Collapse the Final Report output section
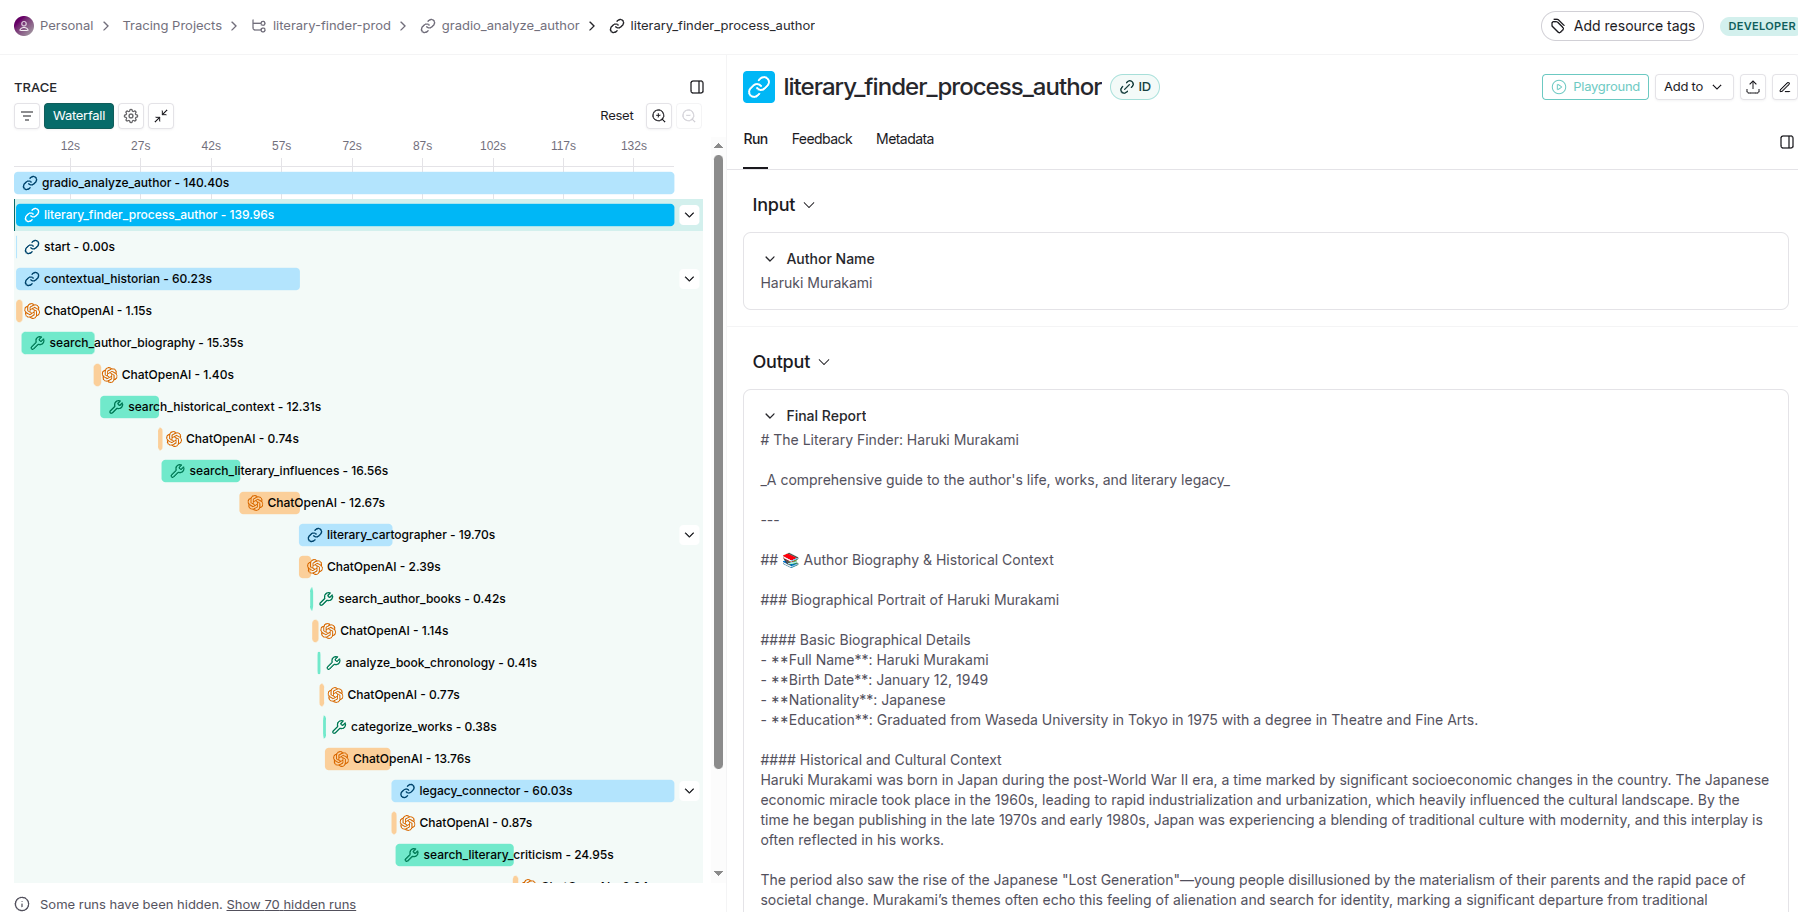The width and height of the screenshot is (1798, 912). [769, 415]
